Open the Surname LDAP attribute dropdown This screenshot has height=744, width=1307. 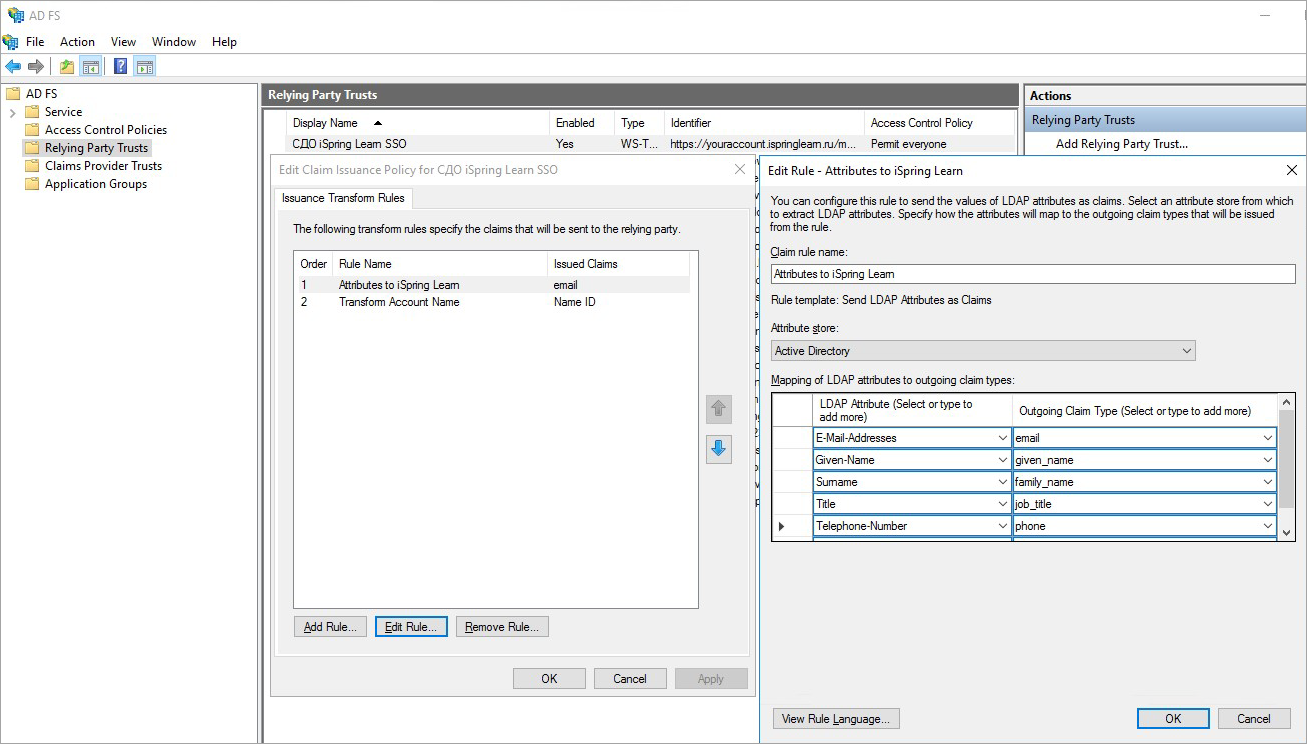[1003, 482]
